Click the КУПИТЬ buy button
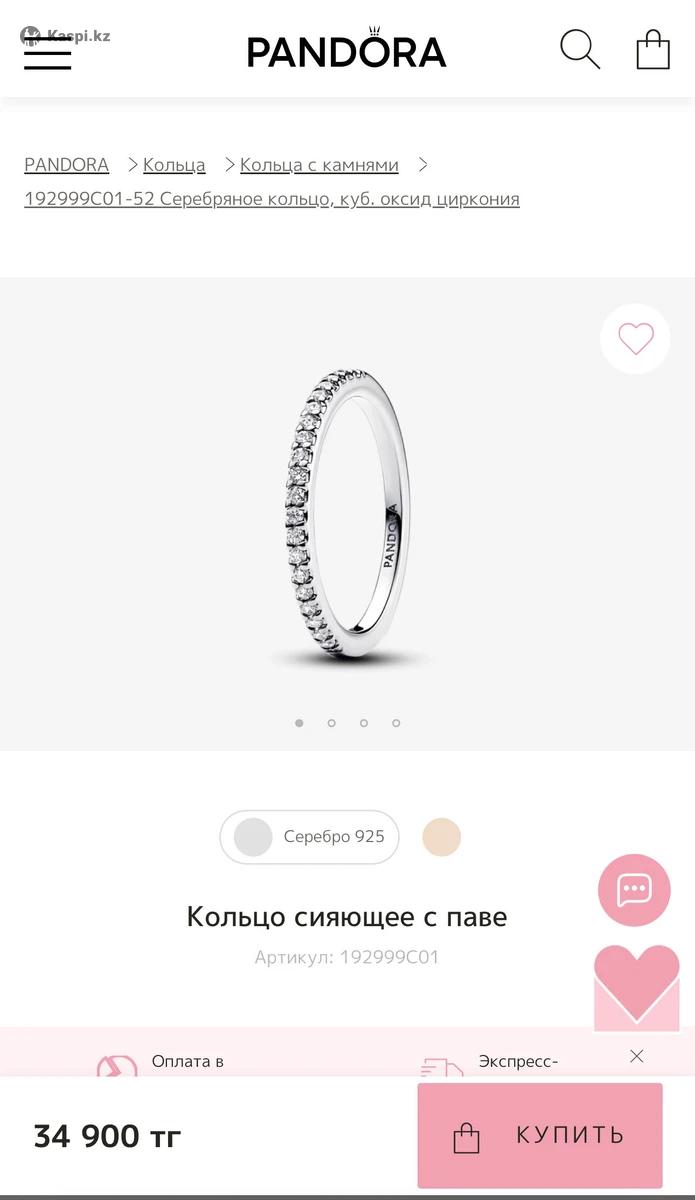Image resolution: width=695 pixels, height=1200 pixels. pos(540,1135)
